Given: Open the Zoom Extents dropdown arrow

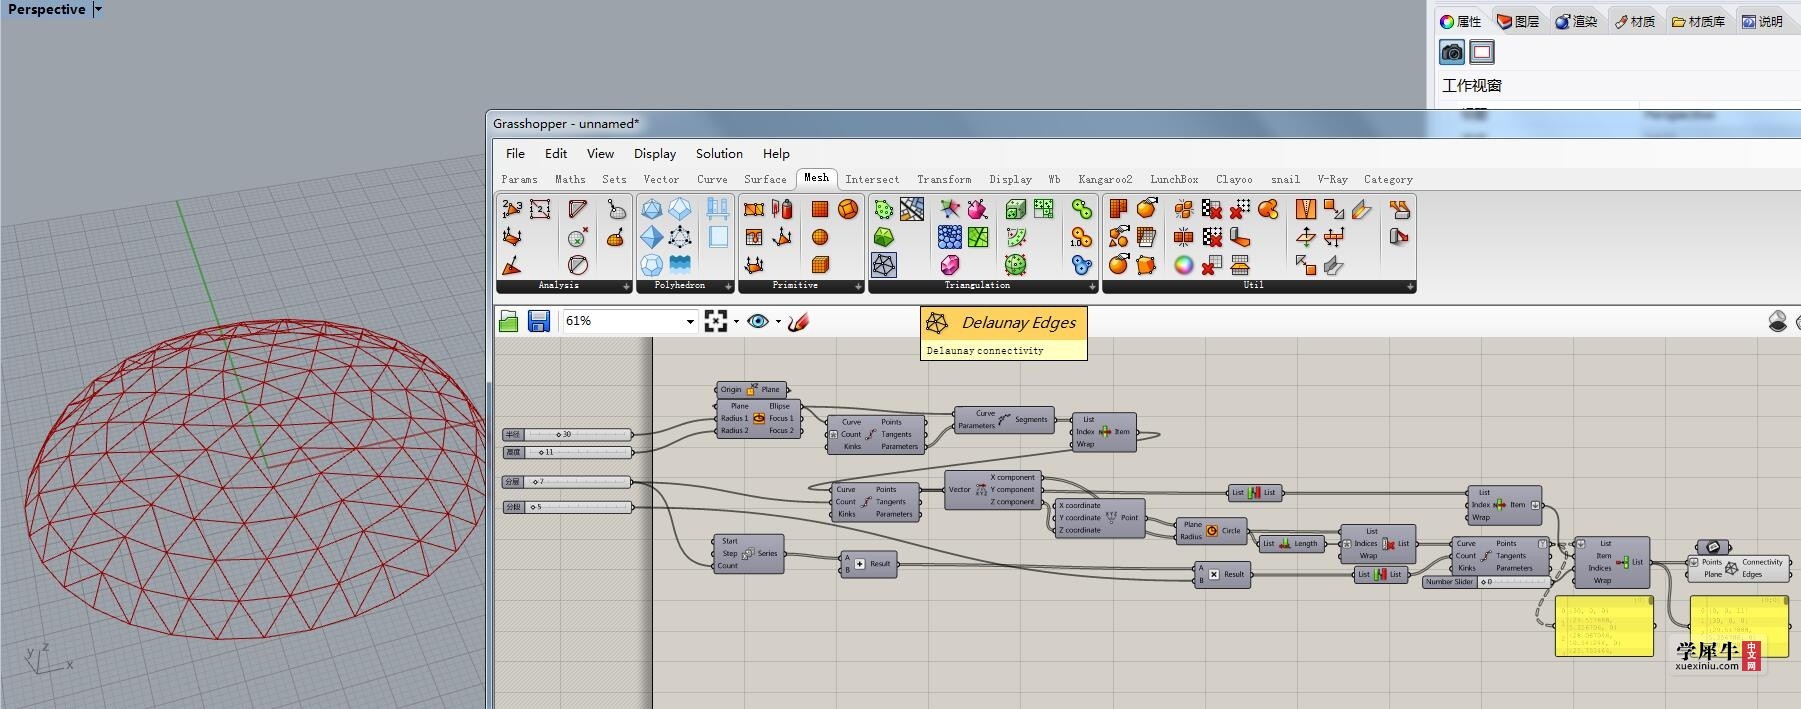Looking at the screenshot, I should coord(737,322).
